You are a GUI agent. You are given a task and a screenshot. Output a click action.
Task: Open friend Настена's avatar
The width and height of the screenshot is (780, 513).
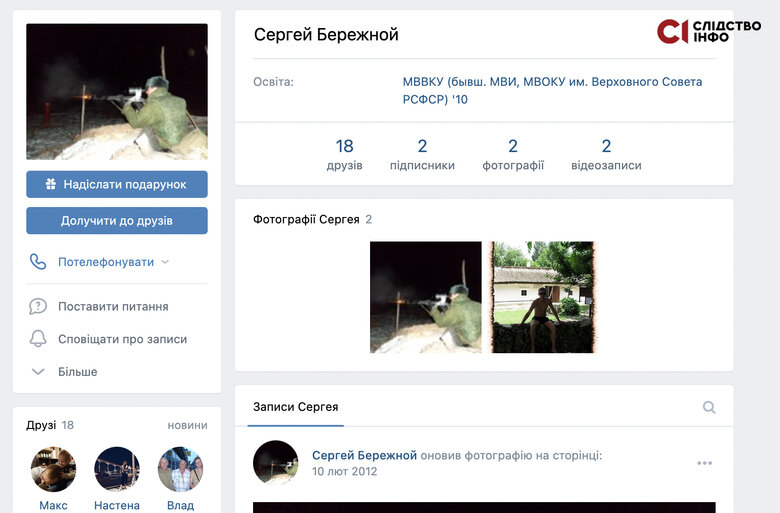pyautogui.click(x=117, y=469)
